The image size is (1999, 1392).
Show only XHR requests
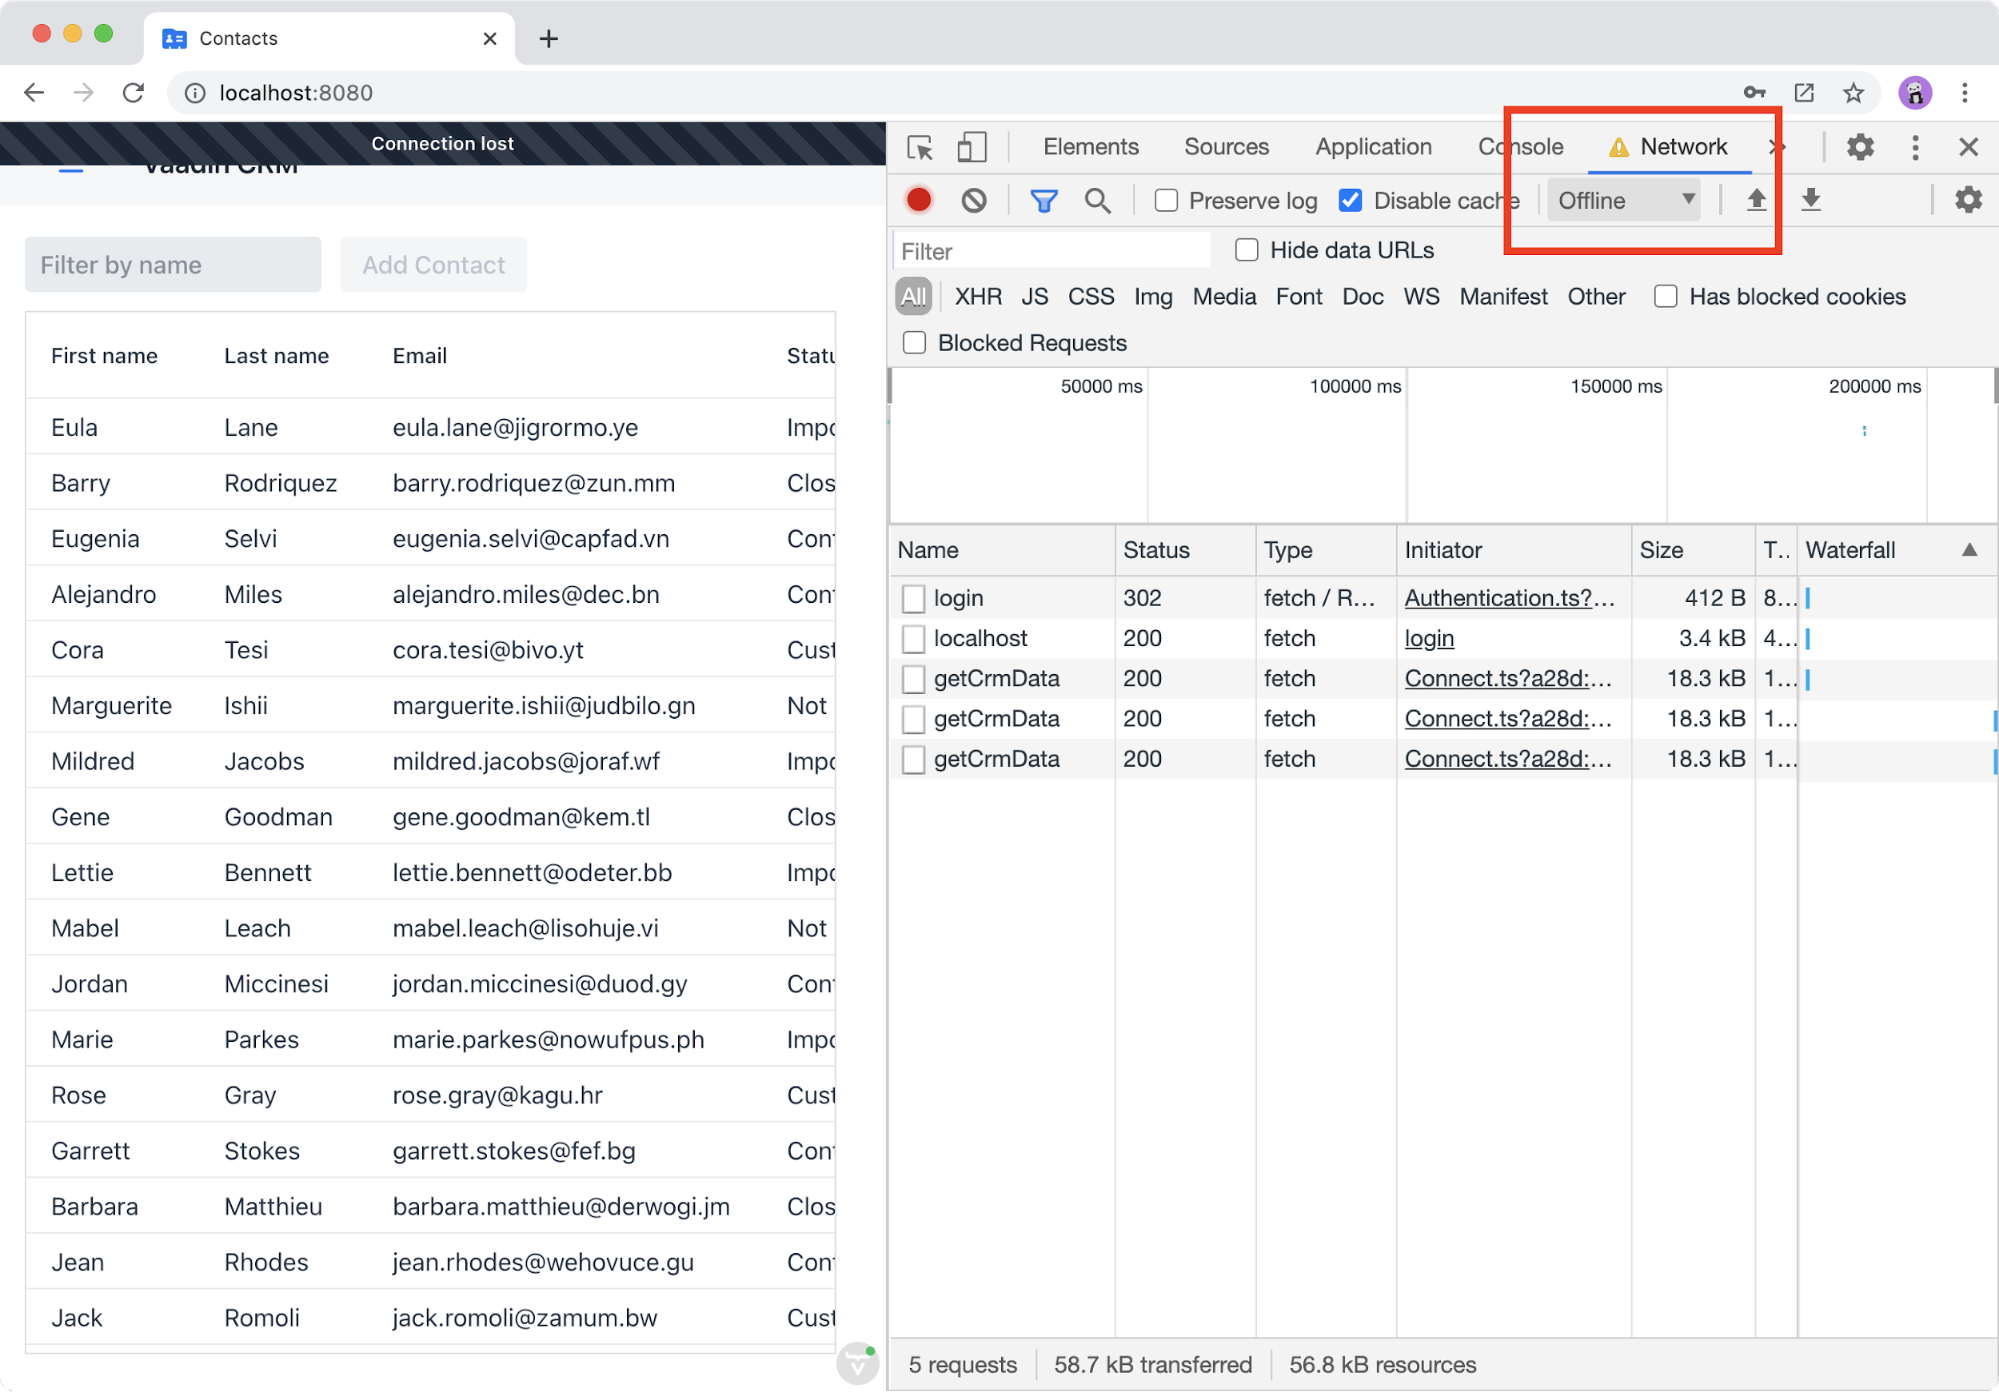click(x=978, y=296)
